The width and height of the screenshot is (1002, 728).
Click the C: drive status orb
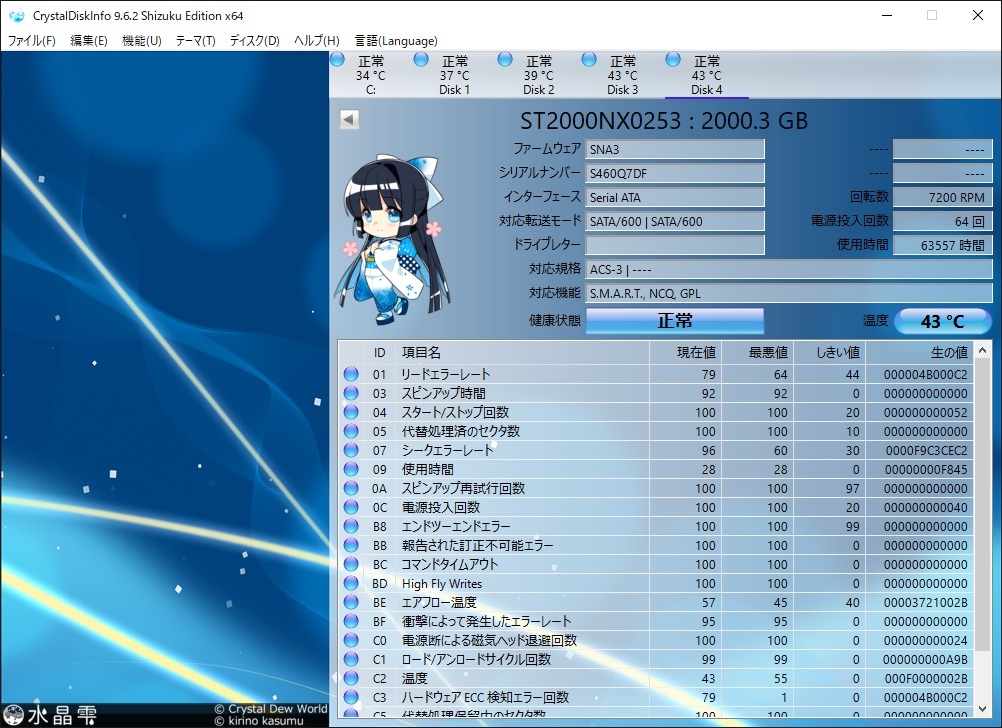click(x=337, y=60)
